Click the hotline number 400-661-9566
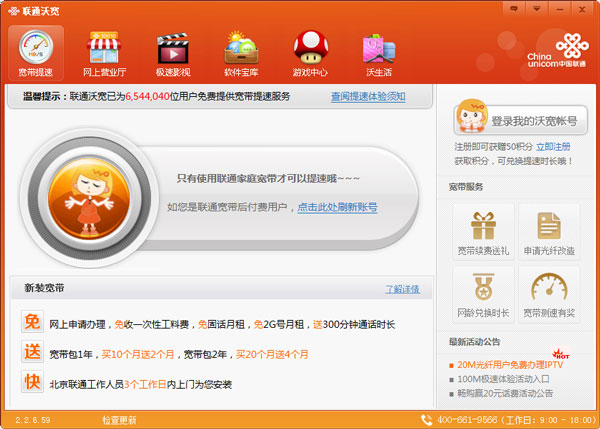The width and height of the screenshot is (600, 429). click(x=467, y=420)
